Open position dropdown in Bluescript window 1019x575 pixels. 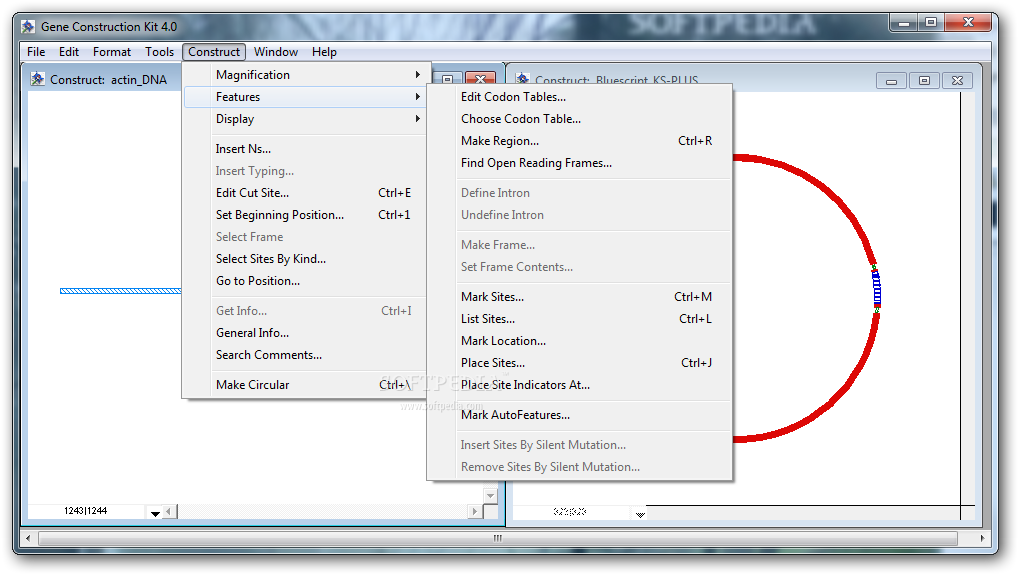coord(640,514)
